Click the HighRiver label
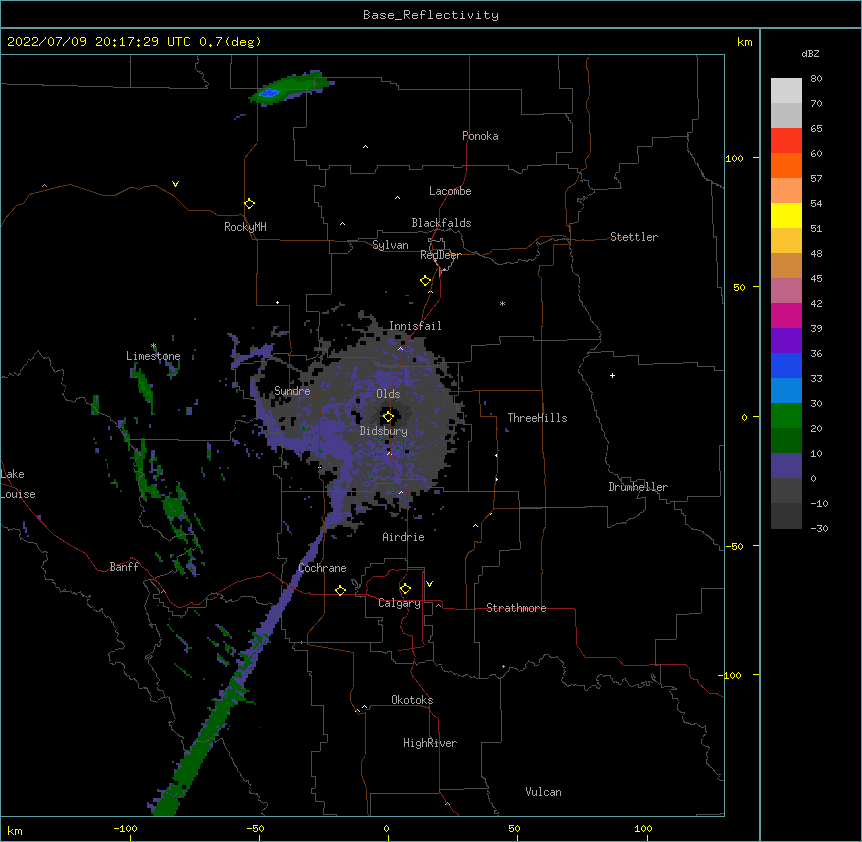This screenshot has width=862, height=842. (430, 743)
